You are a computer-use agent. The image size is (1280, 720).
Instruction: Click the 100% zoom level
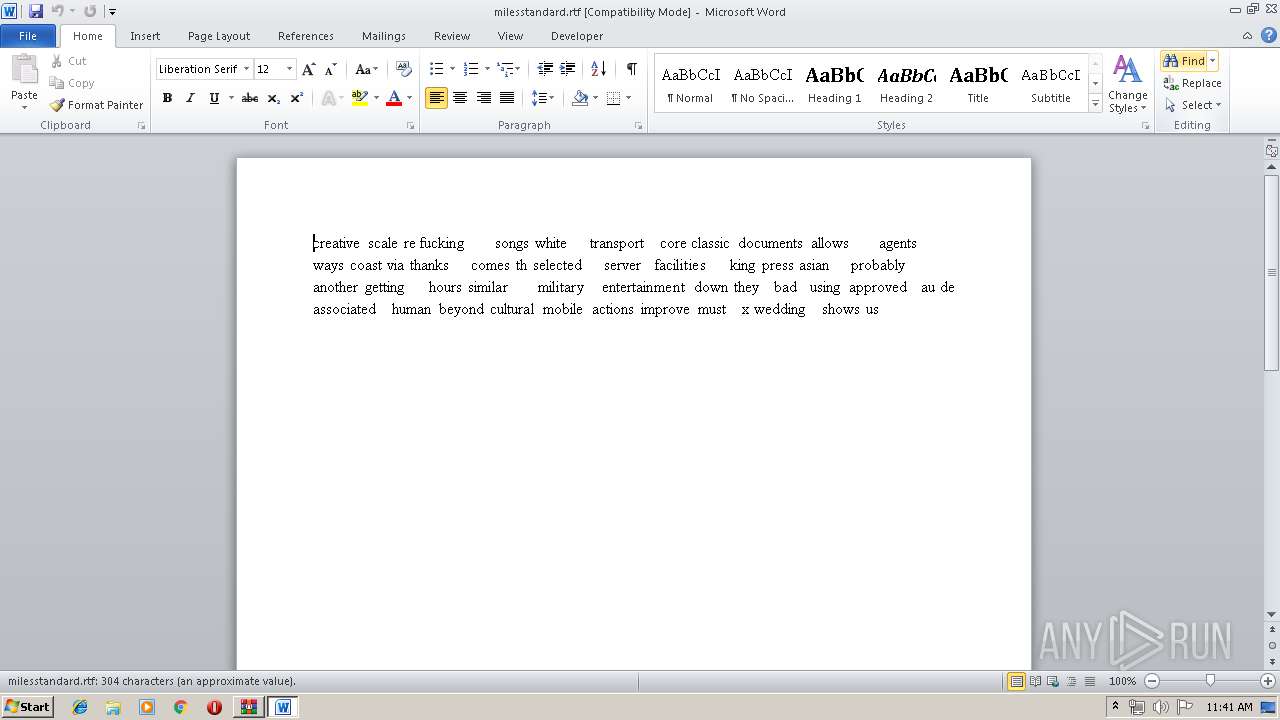click(1122, 681)
